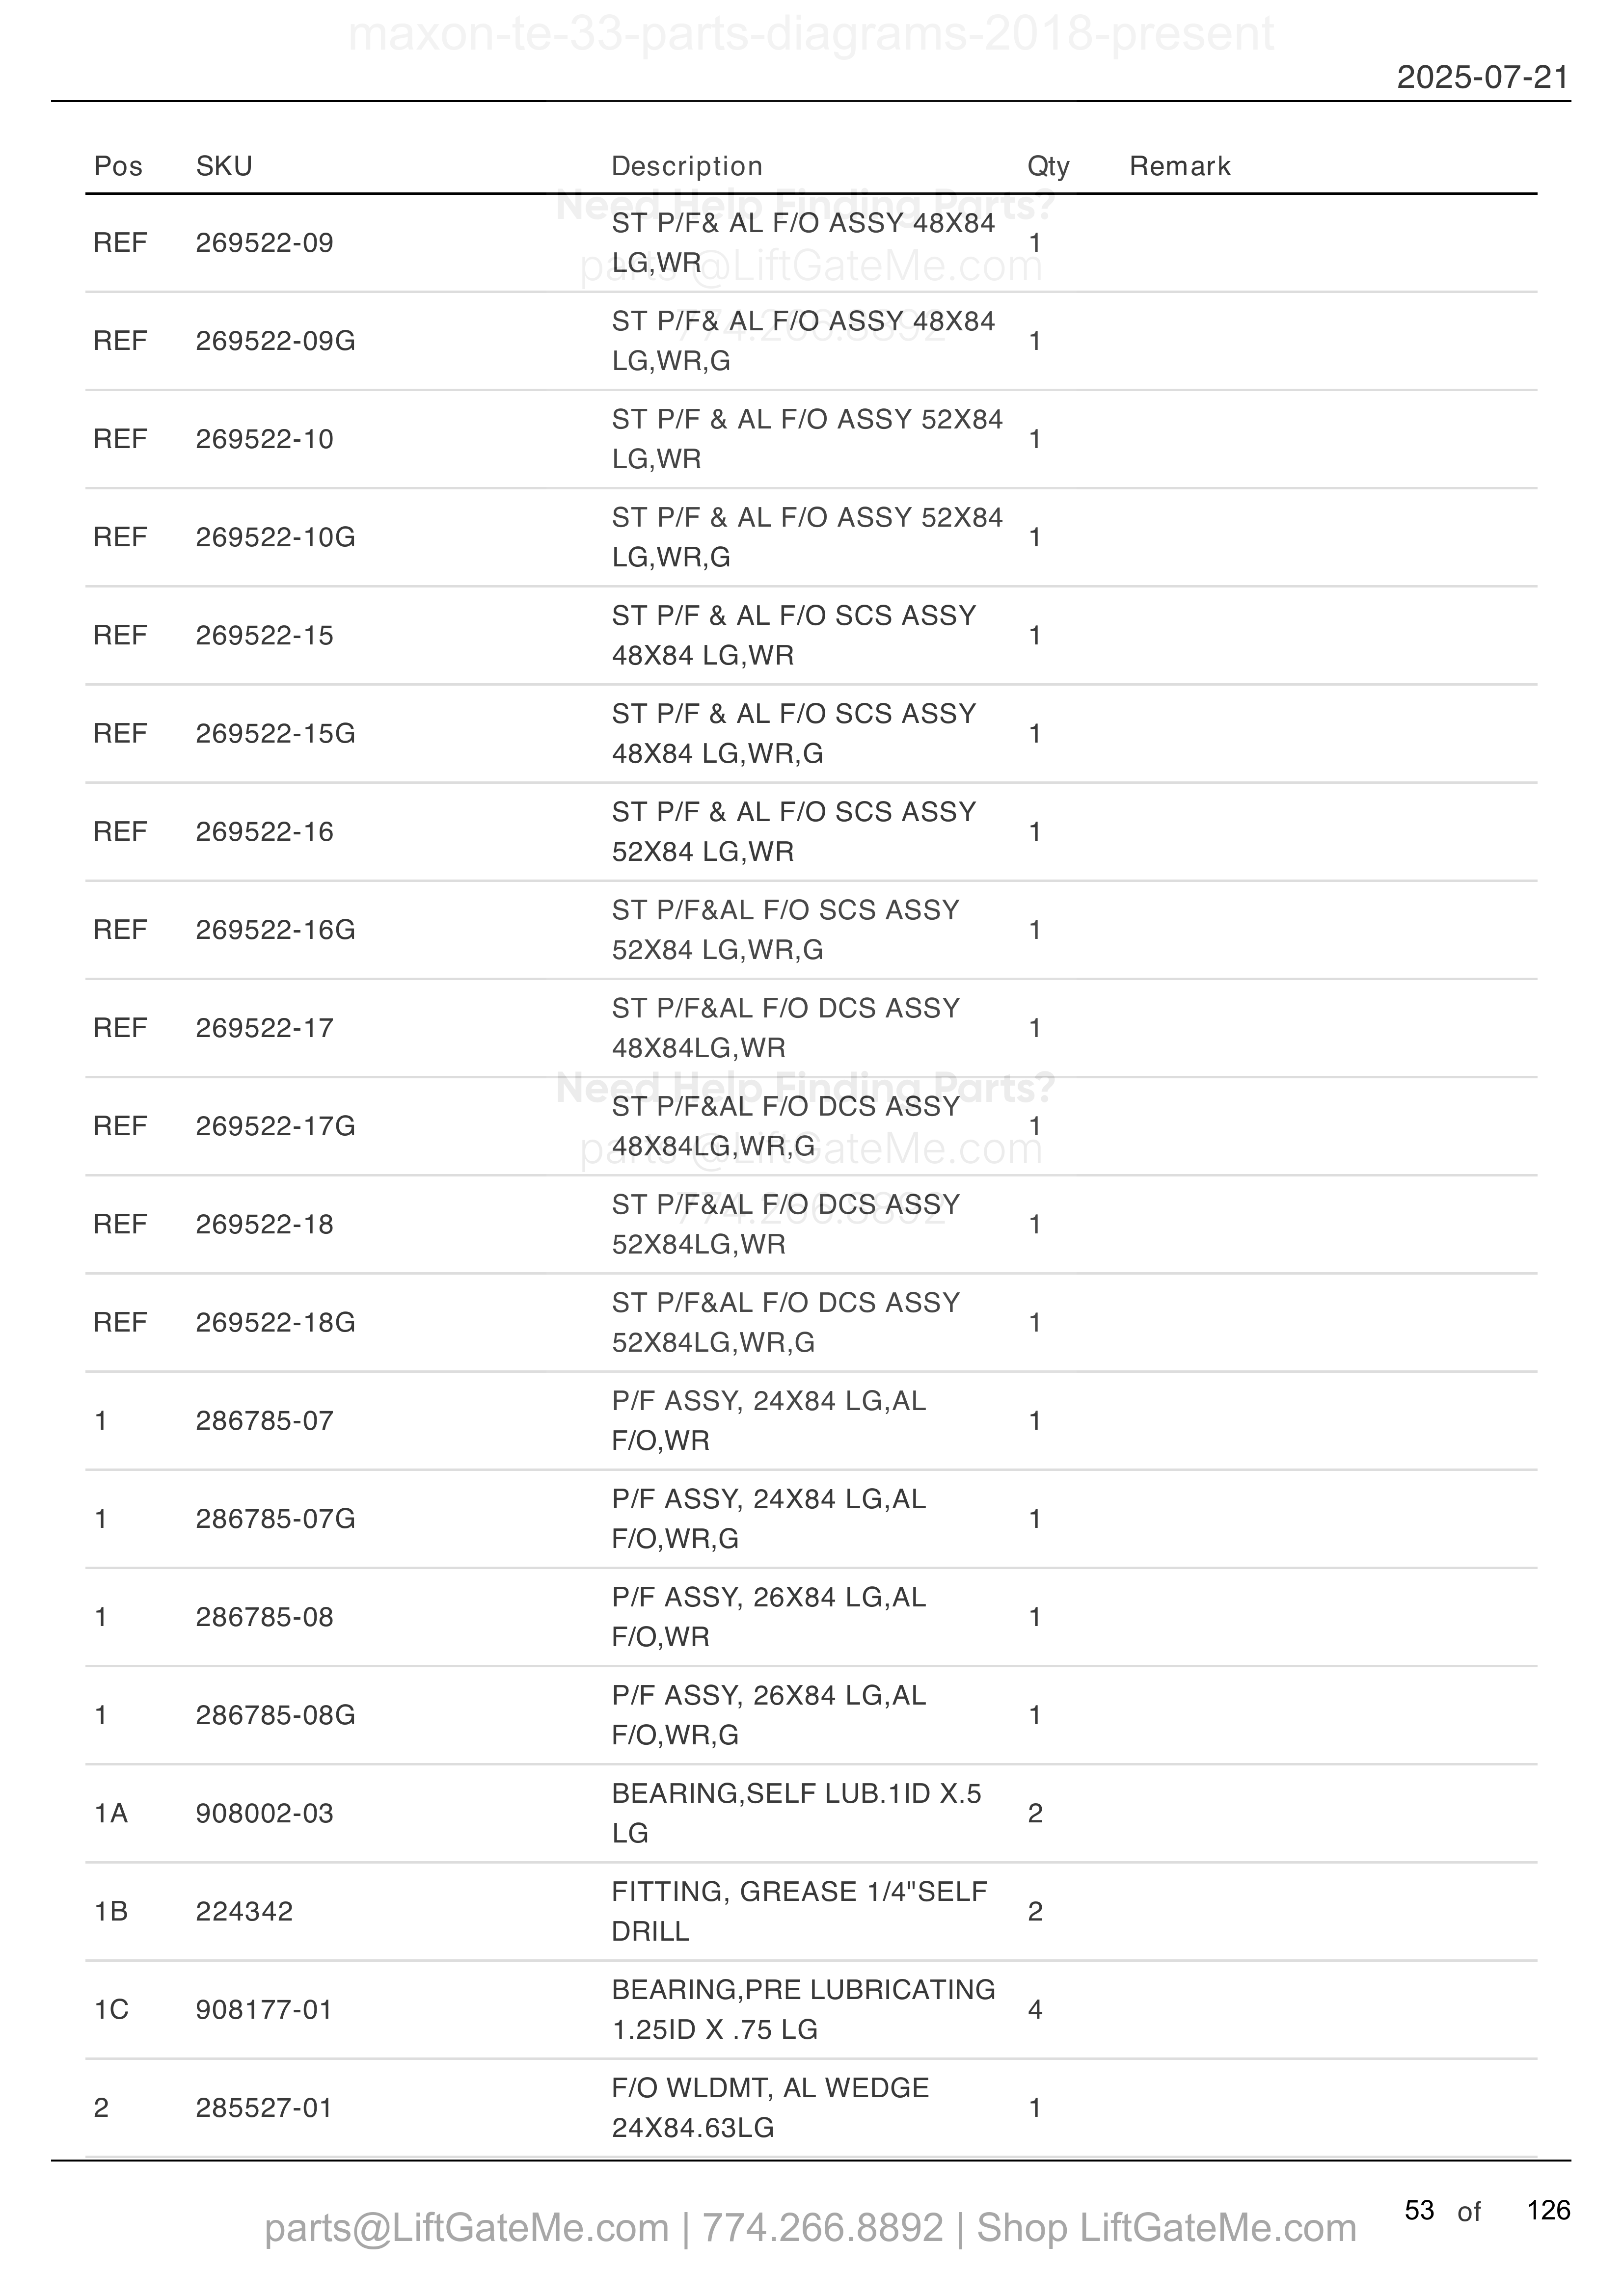Click the page number 53 indicator

[1419, 2210]
